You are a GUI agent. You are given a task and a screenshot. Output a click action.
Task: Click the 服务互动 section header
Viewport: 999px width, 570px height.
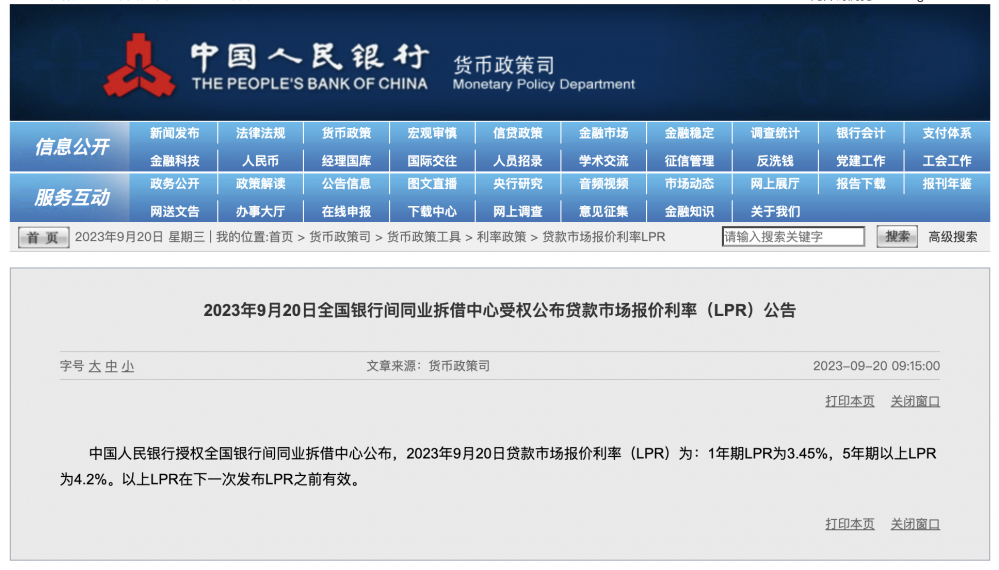[71, 197]
